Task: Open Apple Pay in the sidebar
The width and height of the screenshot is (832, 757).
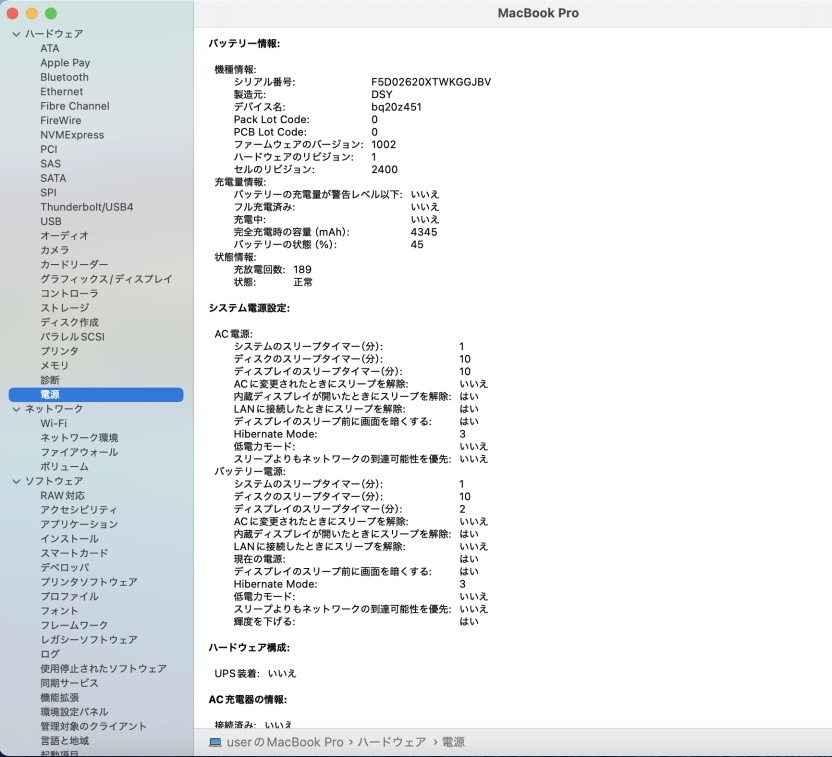Action: 65,63
